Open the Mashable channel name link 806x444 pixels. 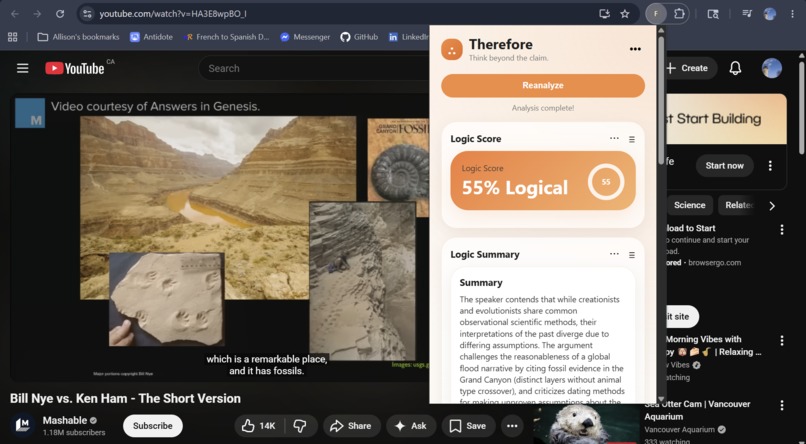click(x=65, y=420)
